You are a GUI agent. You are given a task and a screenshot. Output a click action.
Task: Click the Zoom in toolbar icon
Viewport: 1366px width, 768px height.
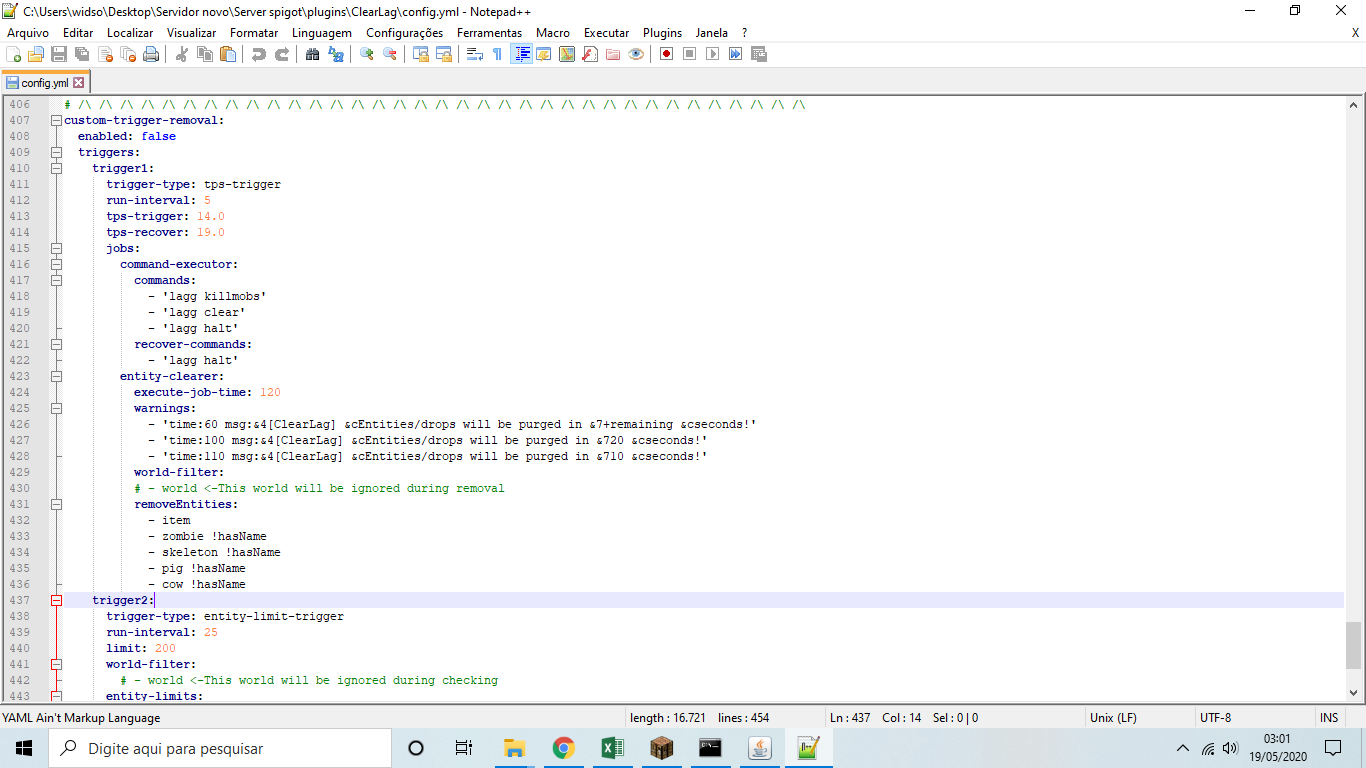click(367, 54)
